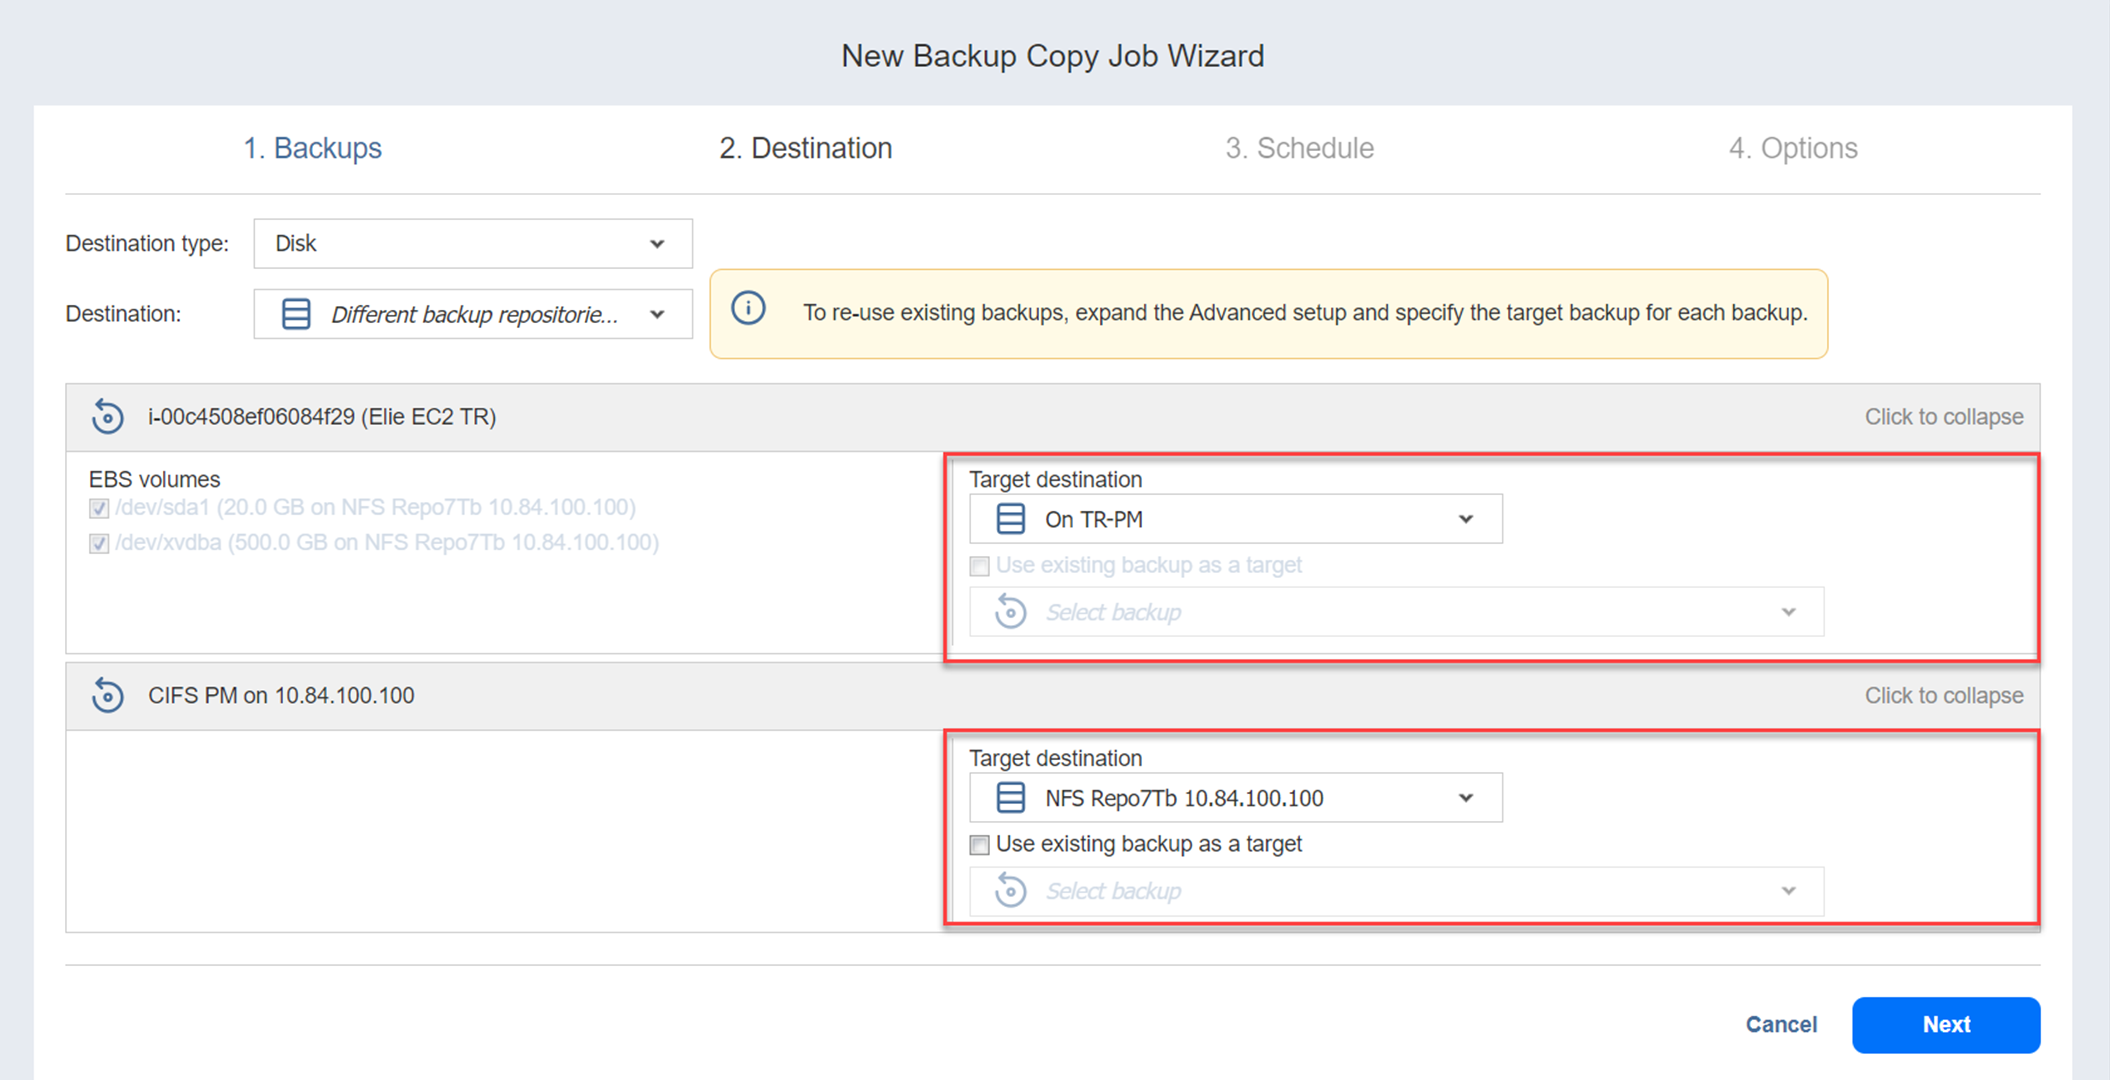Click the backup icon beside Elie EC2 TR

click(107, 416)
